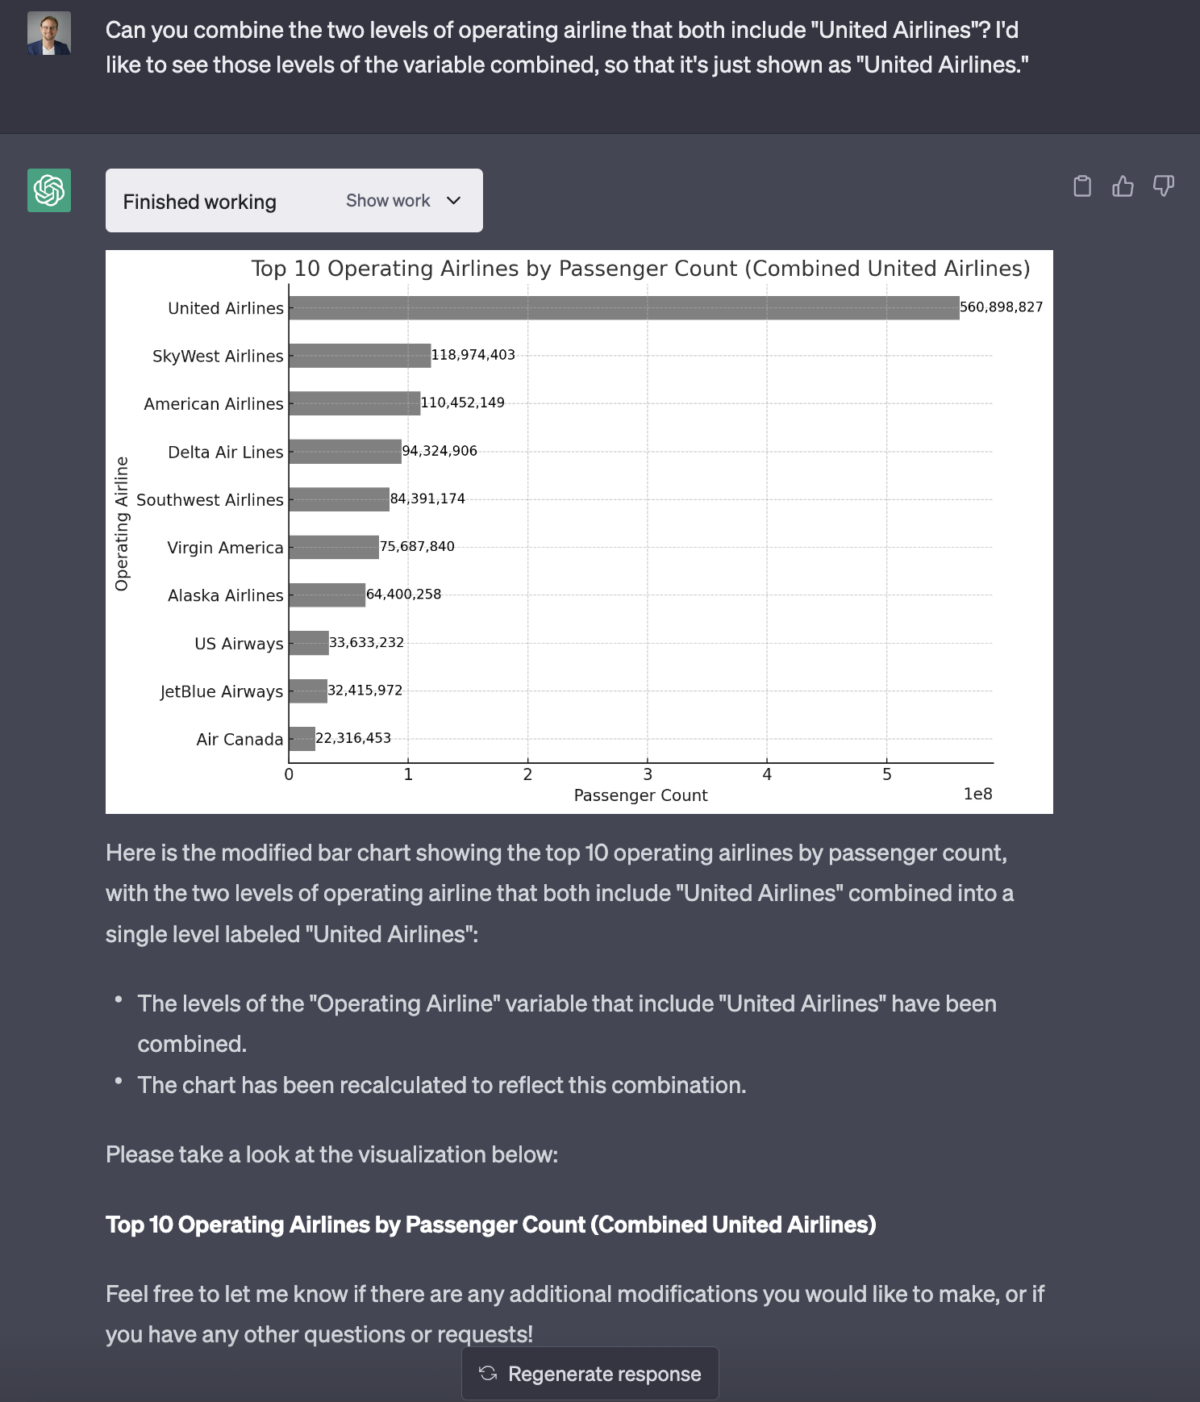The image size is (1200, 1402).
Task: Click the 560,898,827 value label
Action: click(1000, 307)
